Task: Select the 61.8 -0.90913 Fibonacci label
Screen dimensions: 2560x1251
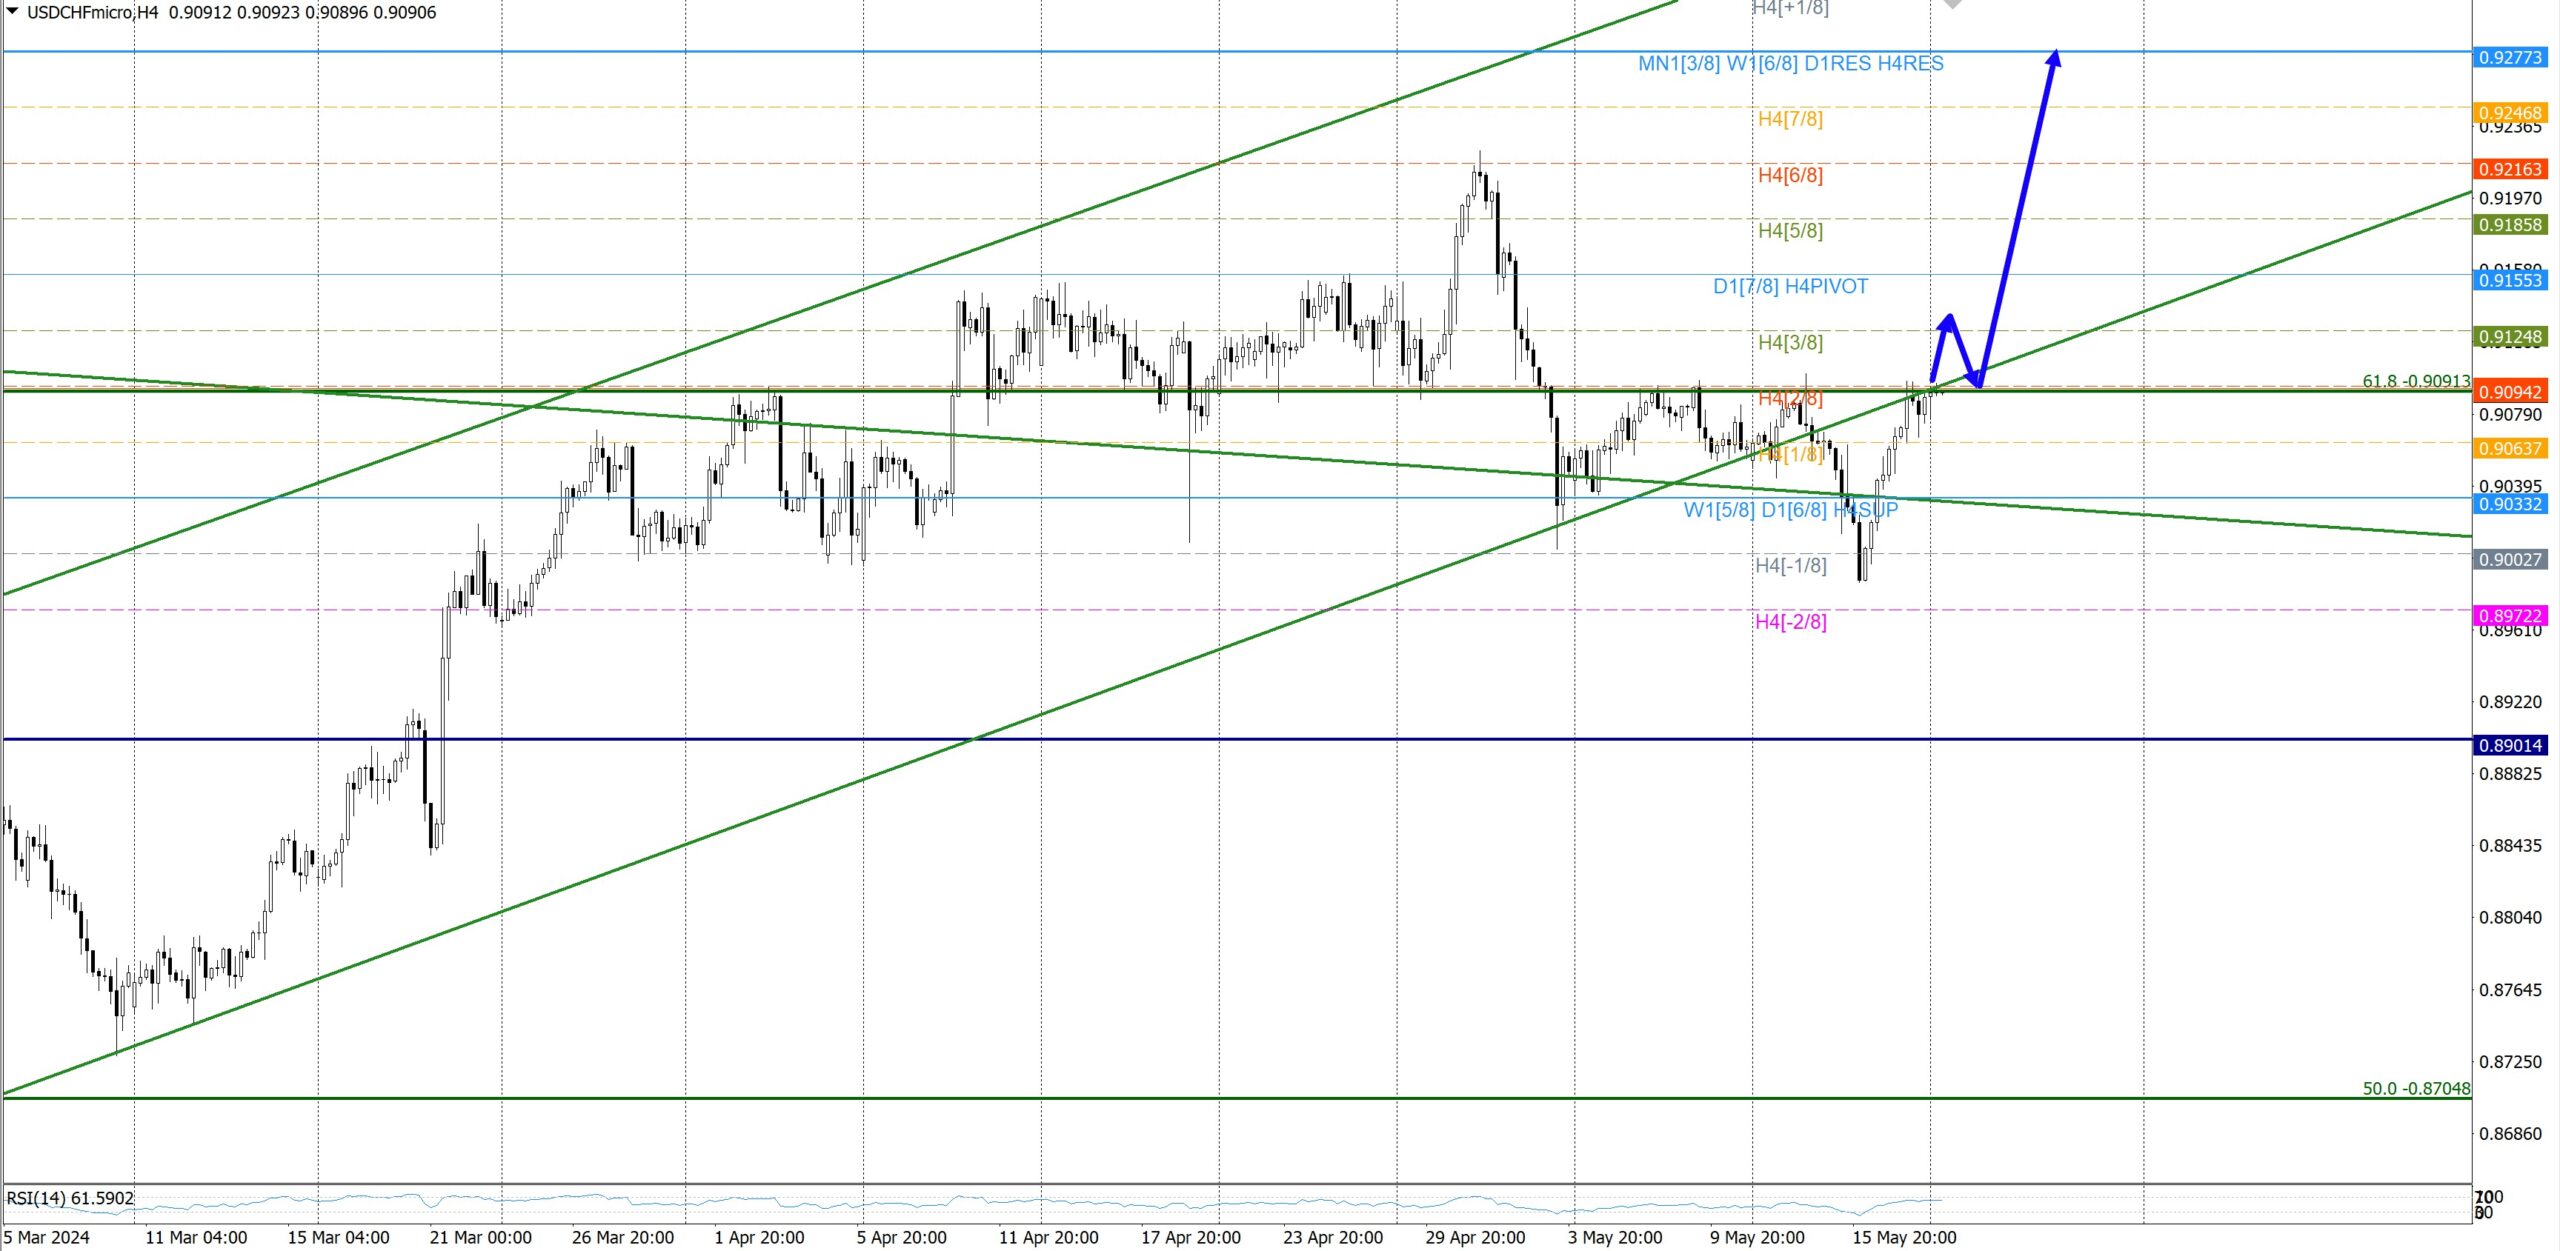Action: pyautogui.click(x=2415, y=381)
